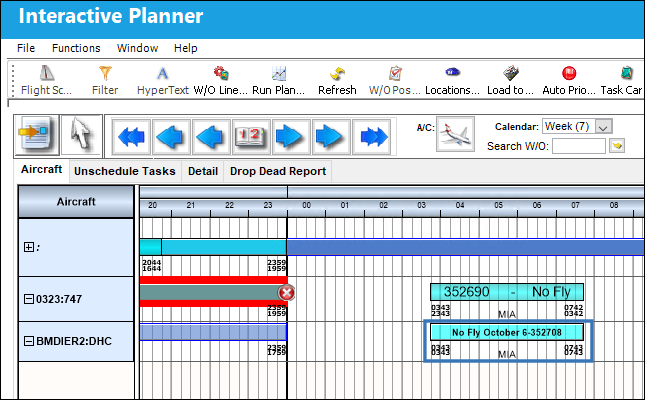This screenshot has width=645, height=400.
Task: Switch to the Aircraft tab
Action: pyautogui.click(x=42, y=170)
